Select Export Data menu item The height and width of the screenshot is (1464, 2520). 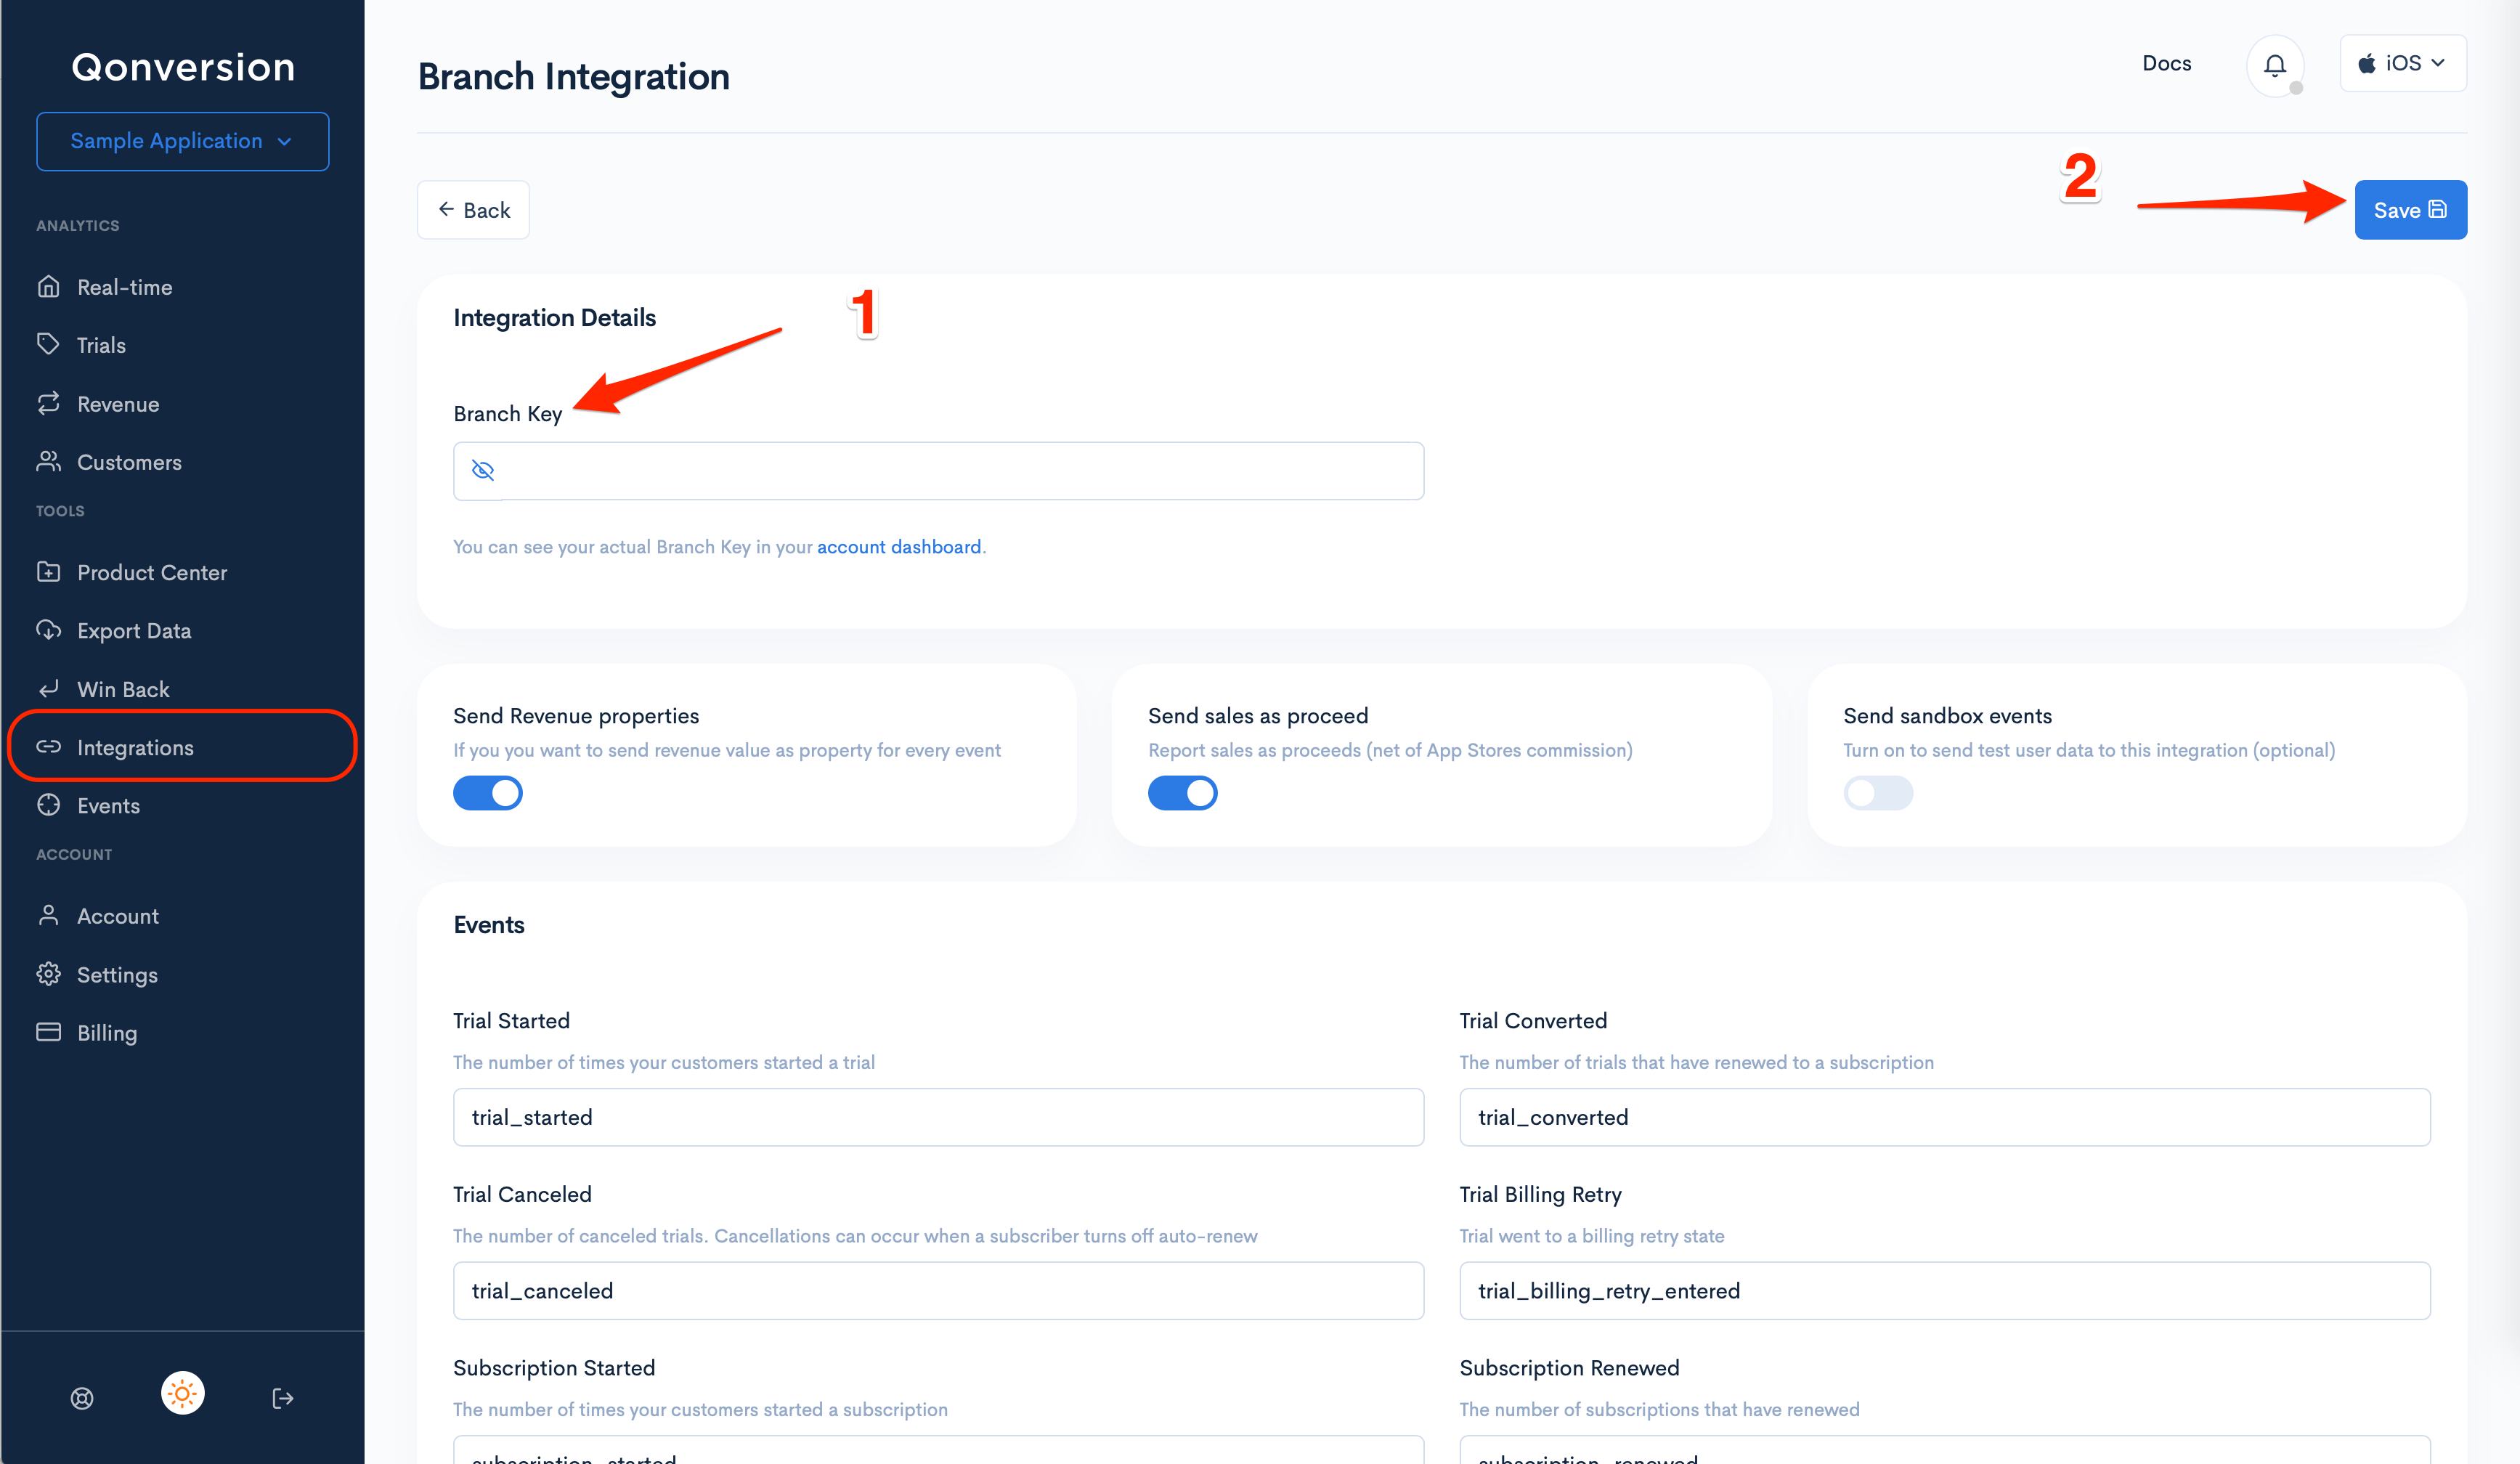click(134, 630)
